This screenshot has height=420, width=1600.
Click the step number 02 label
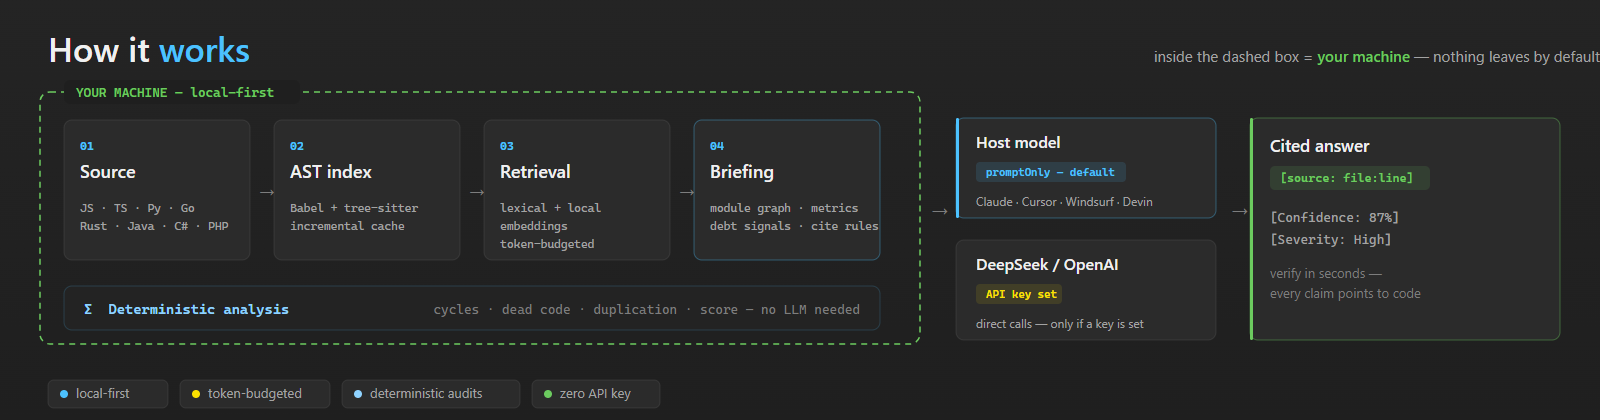pos(297,146)
